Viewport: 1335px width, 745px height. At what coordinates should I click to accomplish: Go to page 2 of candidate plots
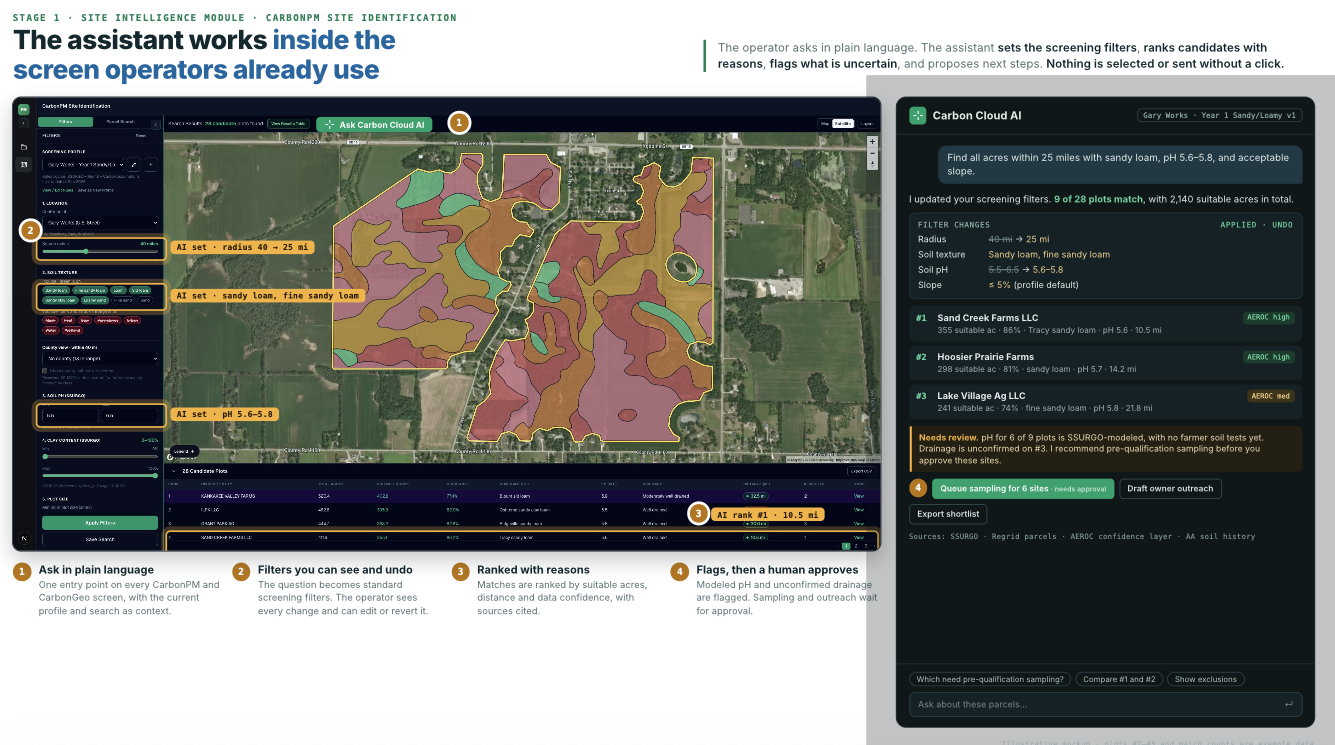855,546
